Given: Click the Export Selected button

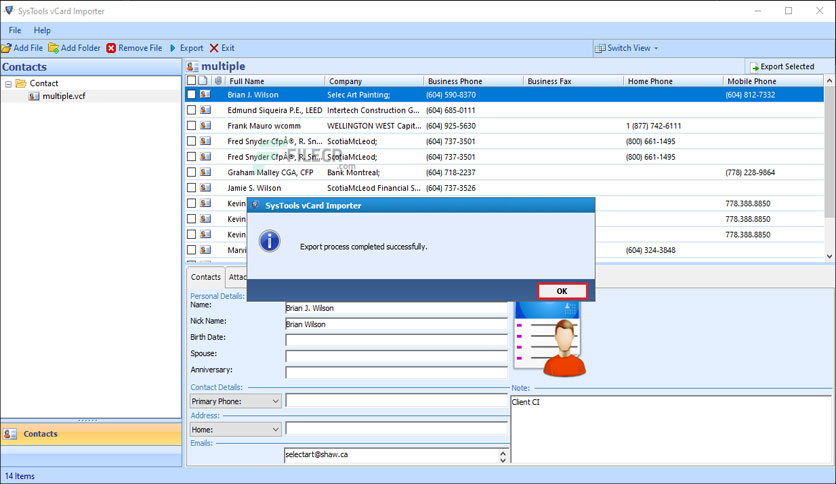Looking at the screenshot, I should click(x=782, y=67).
